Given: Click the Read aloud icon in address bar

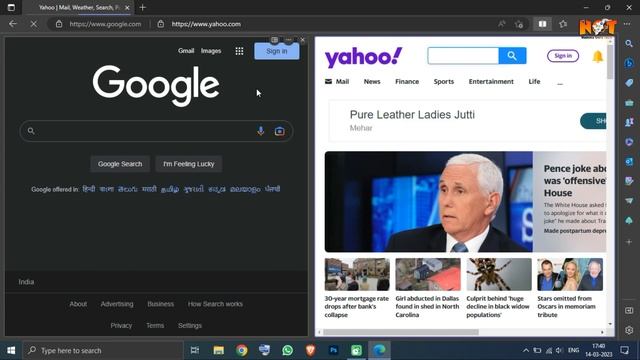Looking at the screenshot, I should click(501, 24).
